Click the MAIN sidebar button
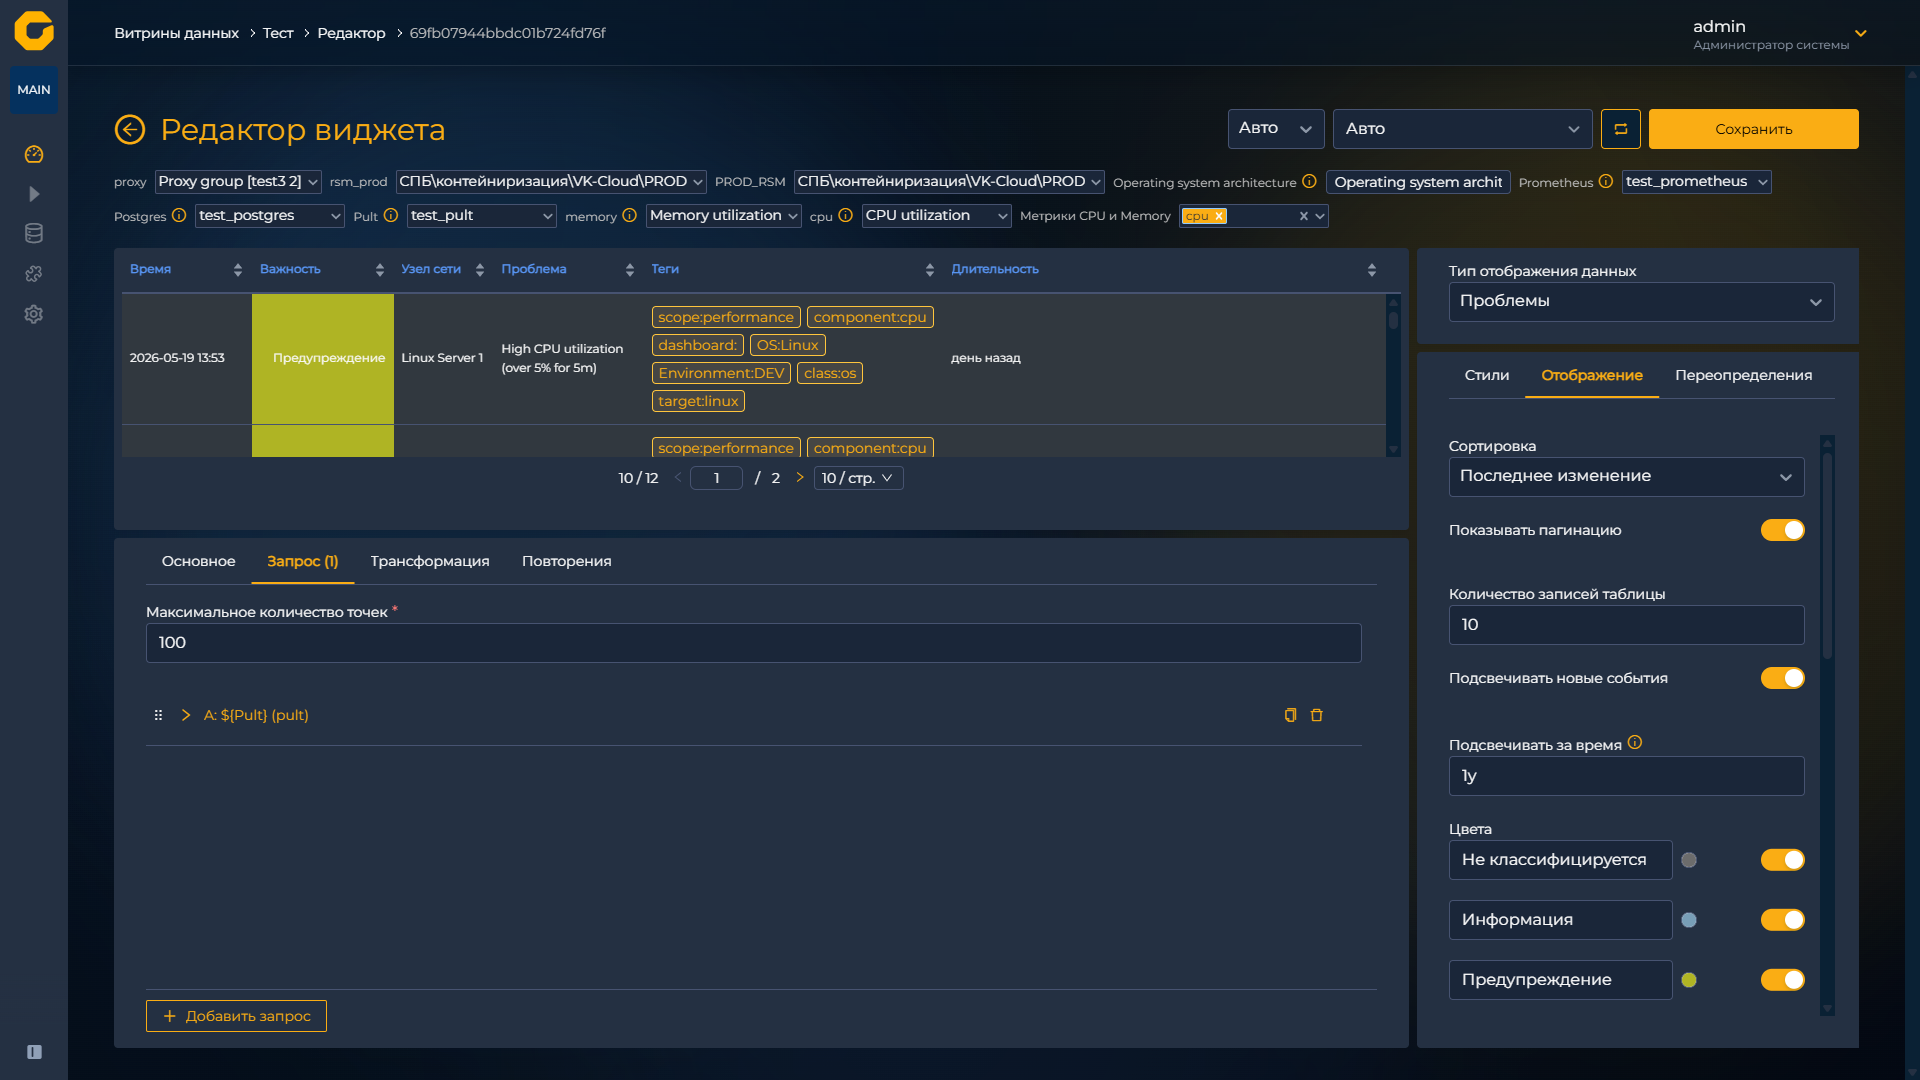The image size is (1920, 1080). pyautogui.click(x=34, y=90)
